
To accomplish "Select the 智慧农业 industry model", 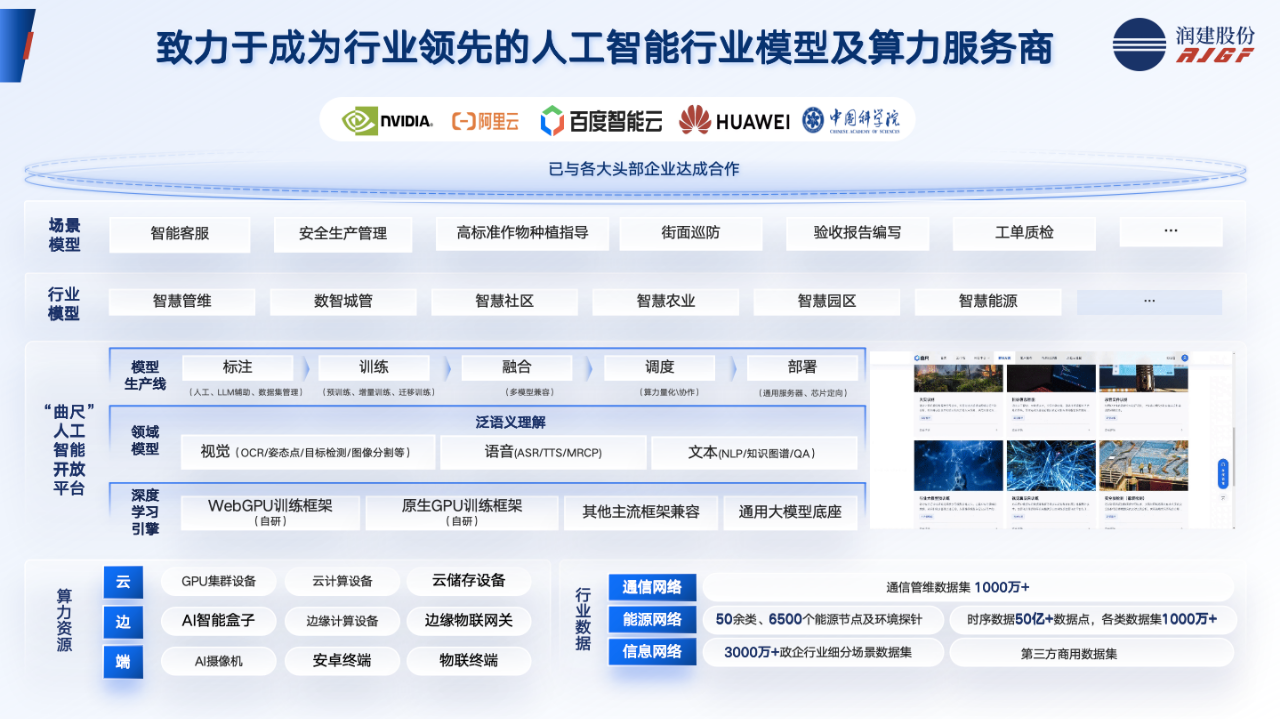I will [665, 301].
